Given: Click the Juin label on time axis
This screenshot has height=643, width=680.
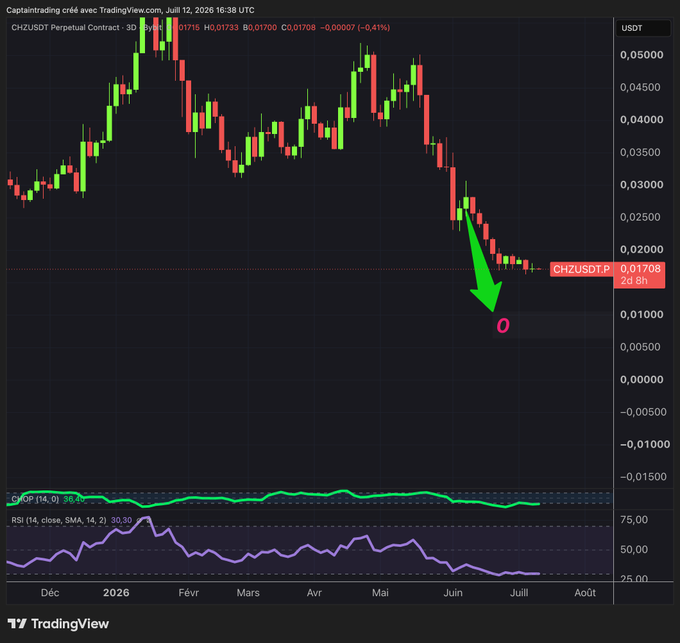Looking at the screenshot, I should coord(453,593).
